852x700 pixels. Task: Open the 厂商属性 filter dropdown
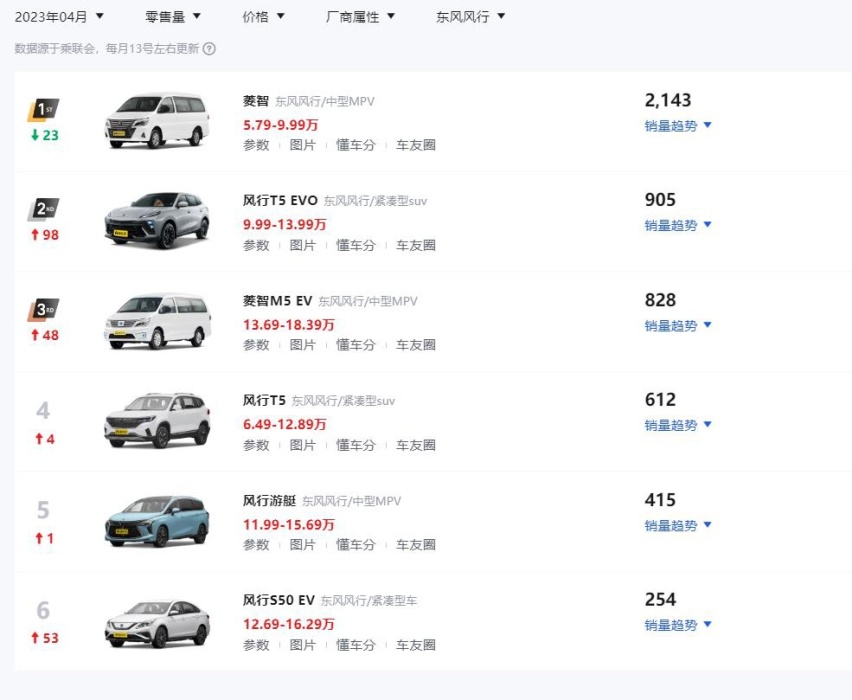(x=360, y=17)
